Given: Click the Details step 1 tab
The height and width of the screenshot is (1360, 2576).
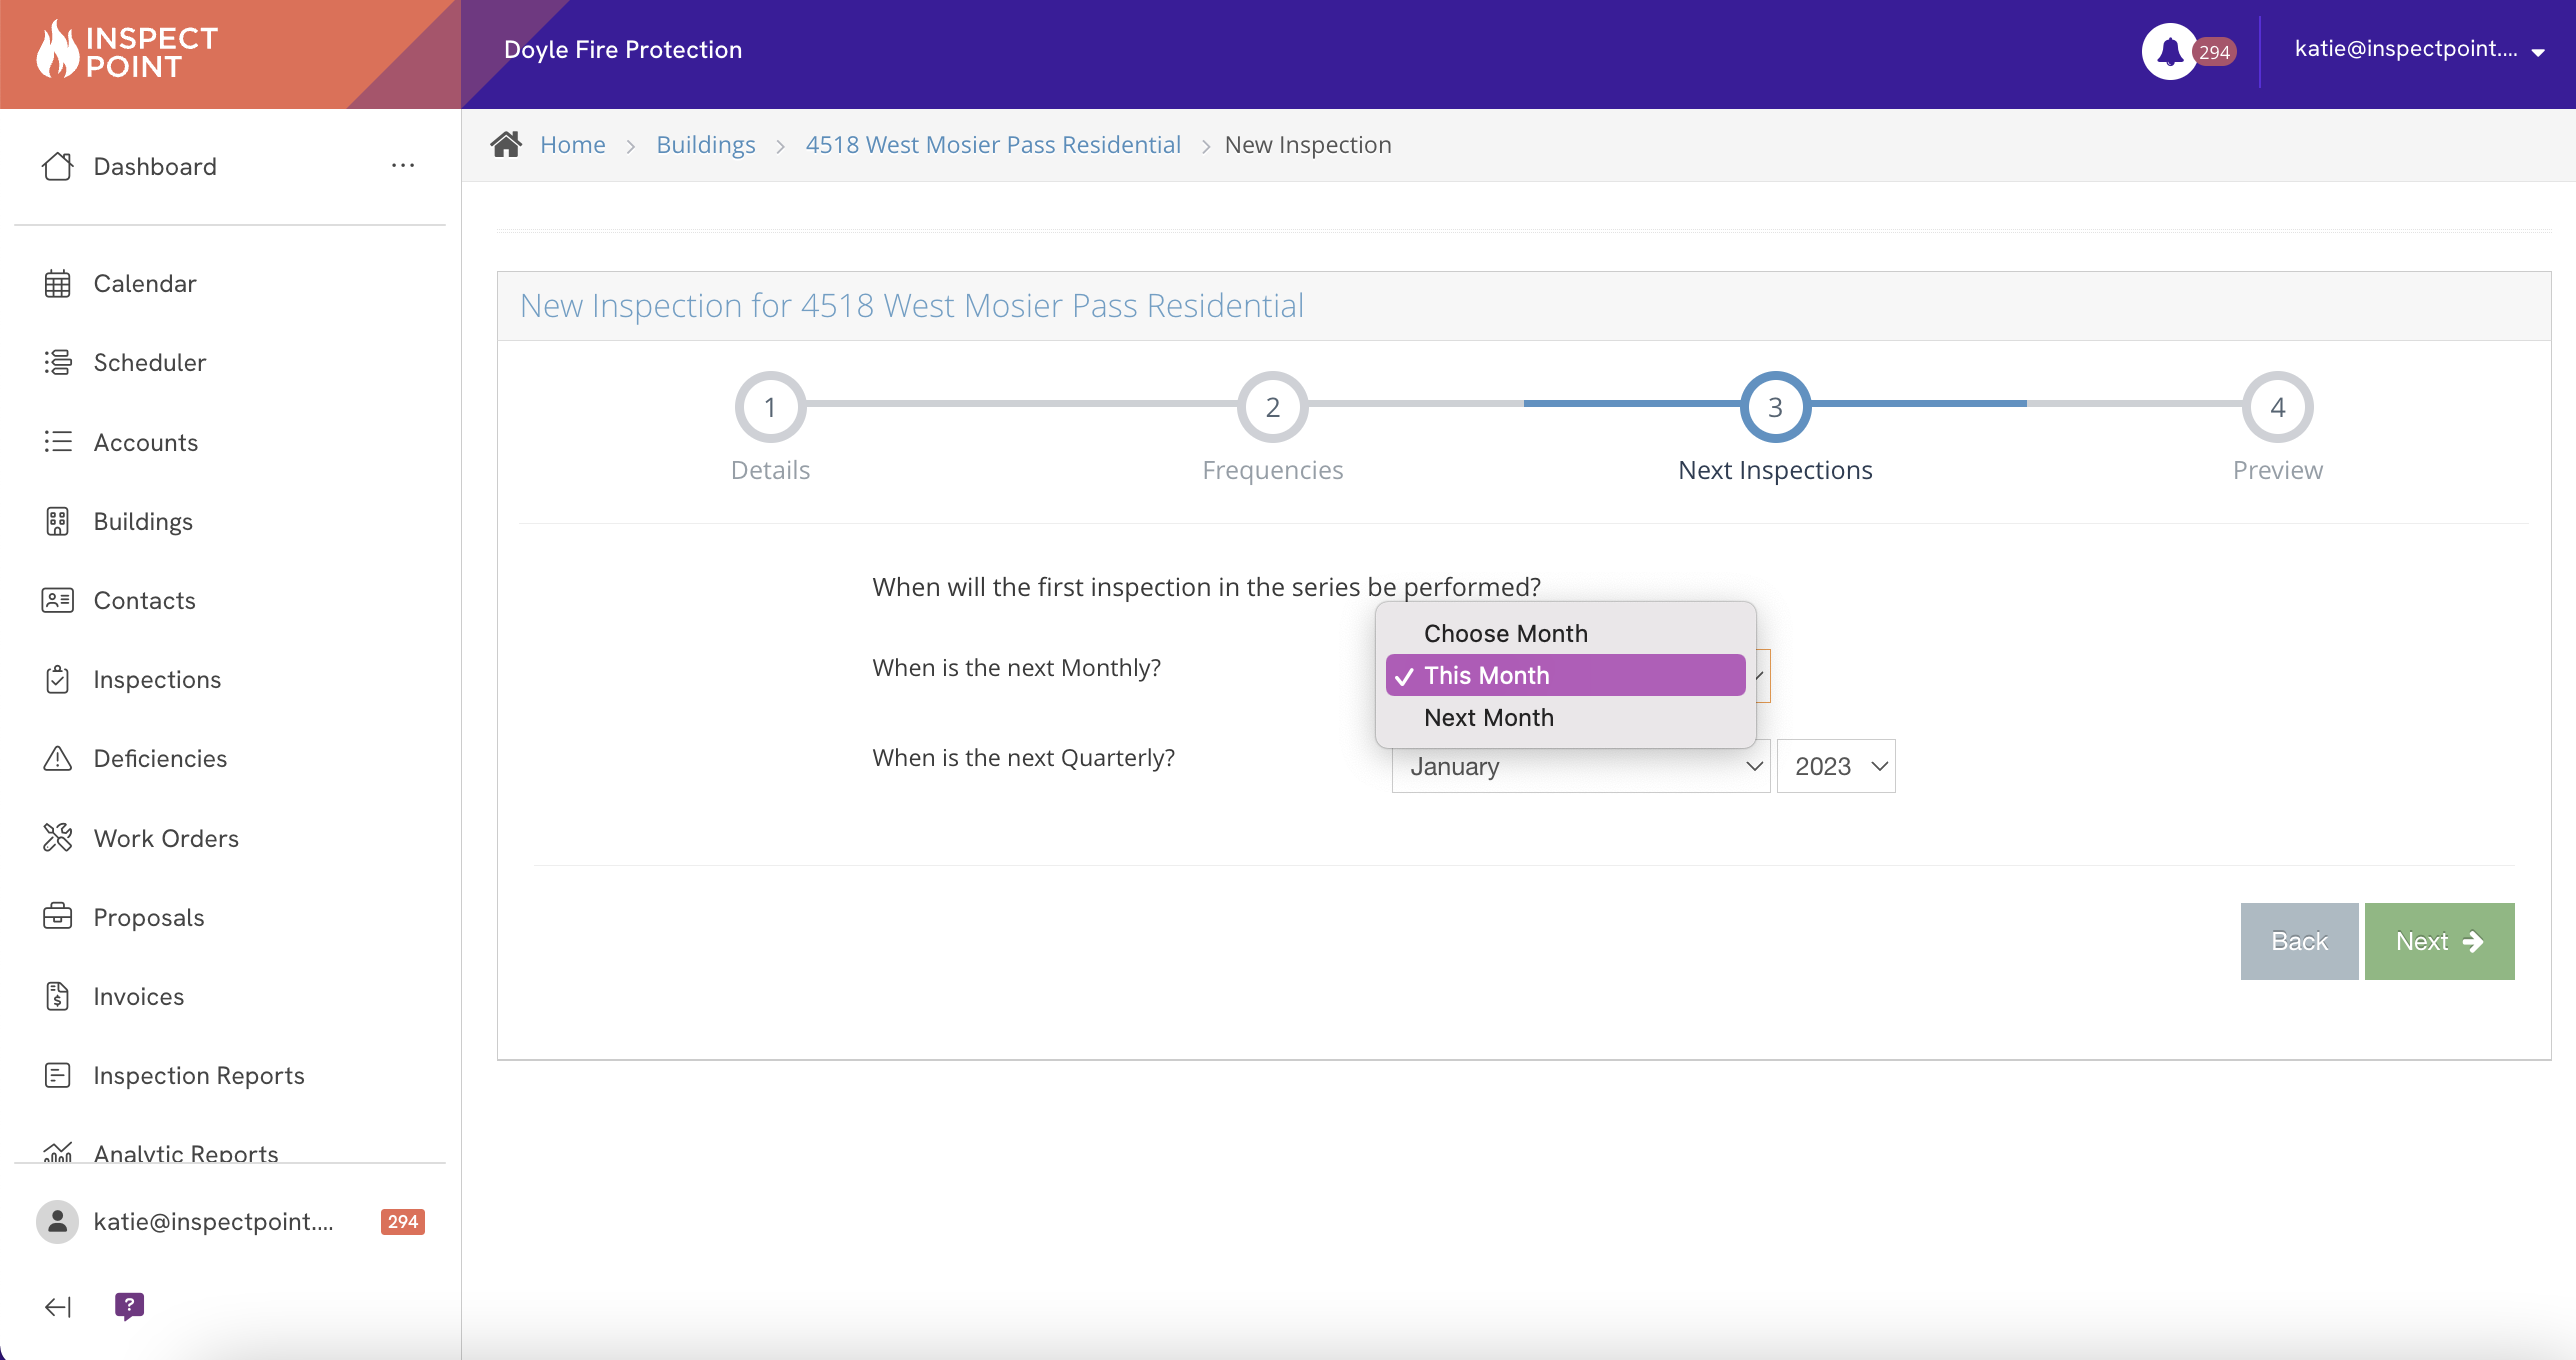Looking at the screenshot, I should click(x=768, y=406).
